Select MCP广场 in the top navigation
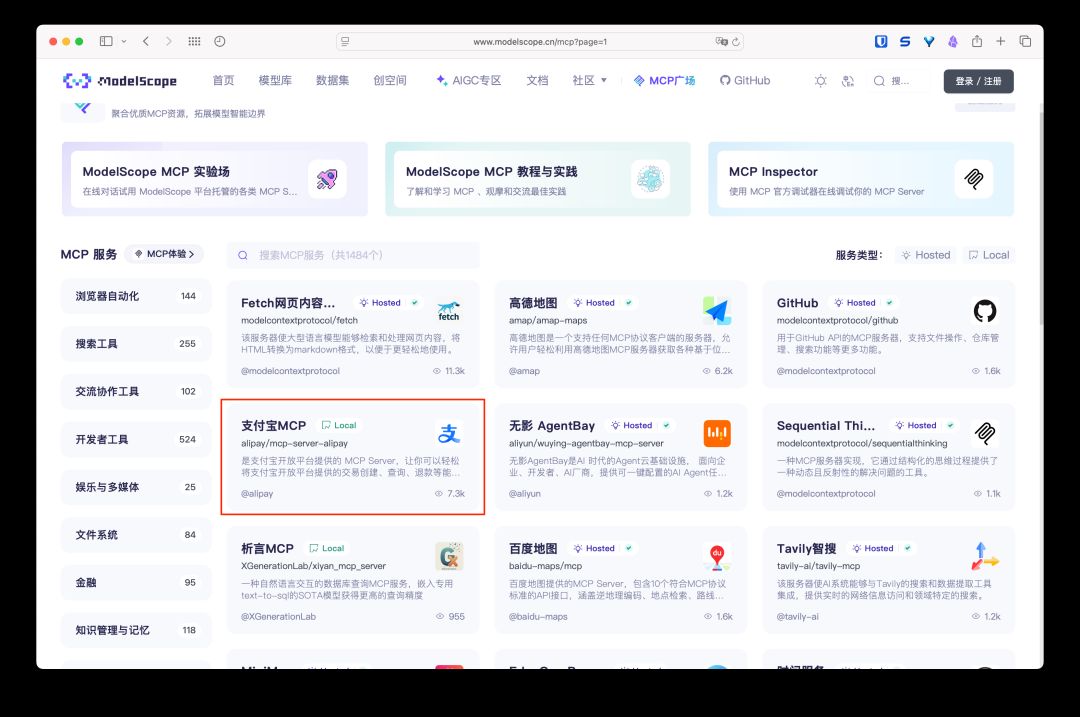The width and height of the screenshot is (1080, 717). [x=665, y=80]
